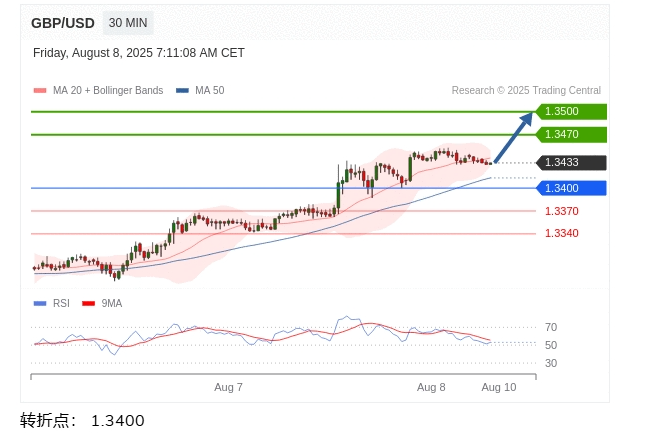Click the MA 20 + Bollinger Bands legend swatch
Image resolution: width=652 pixels, height=445 pixels.
(x=40, y=90)
